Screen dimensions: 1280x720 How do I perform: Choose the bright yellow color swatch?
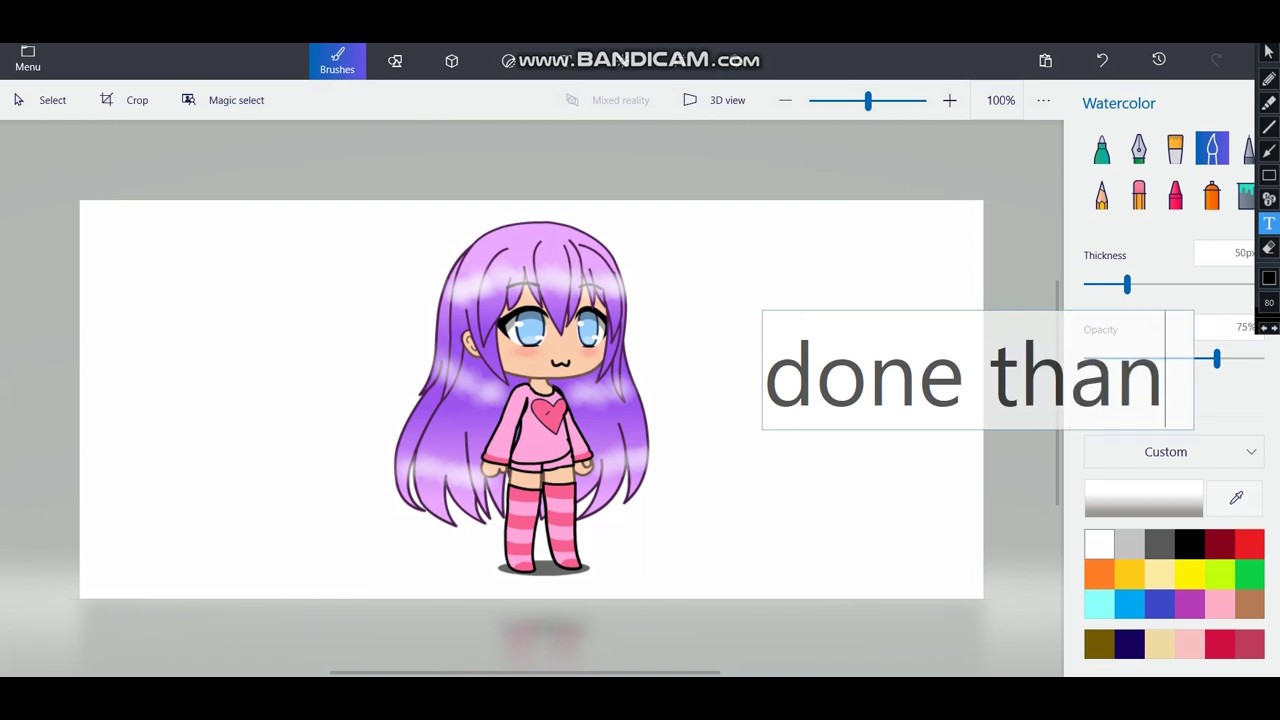pyautogui.click(x=1189, y=574)
